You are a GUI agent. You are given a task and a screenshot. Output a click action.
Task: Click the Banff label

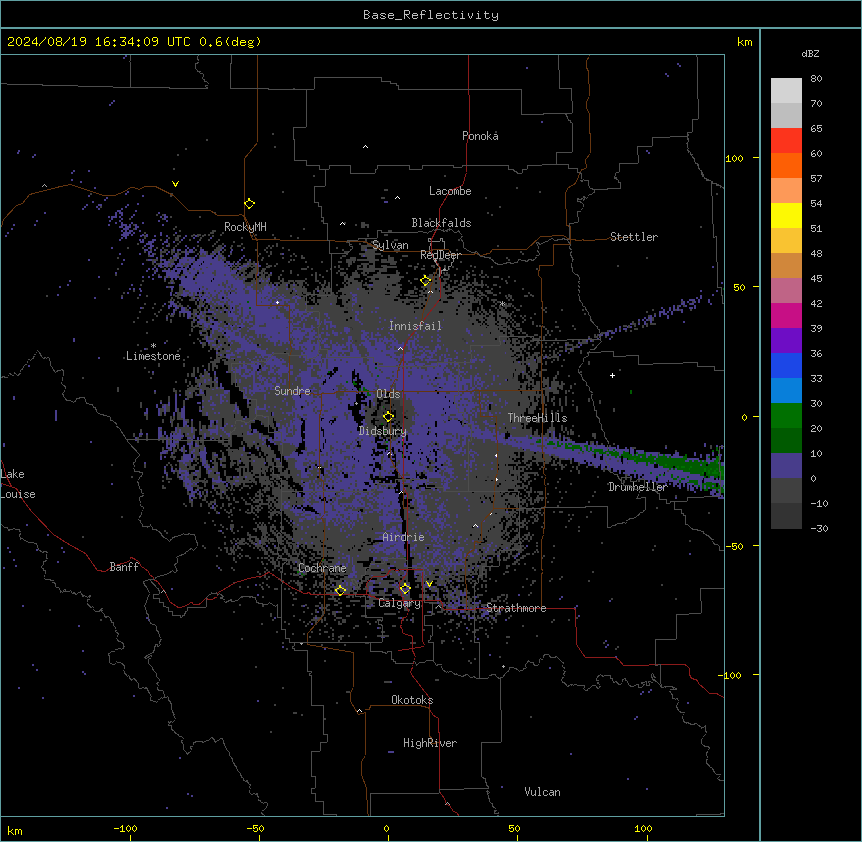click(124, 567)
